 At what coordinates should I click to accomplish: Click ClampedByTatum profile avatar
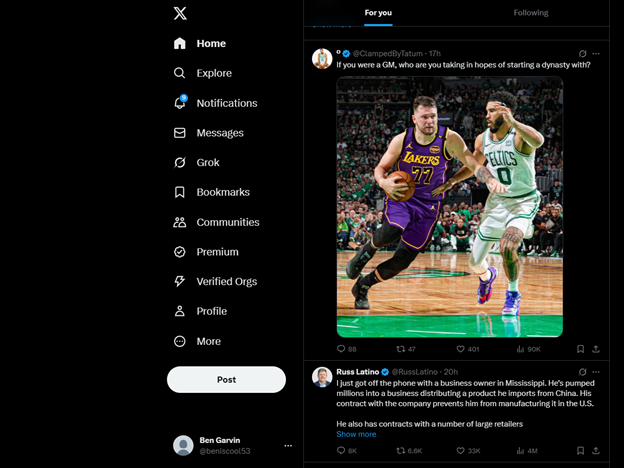pyautogui.click(x=322, y=58)
